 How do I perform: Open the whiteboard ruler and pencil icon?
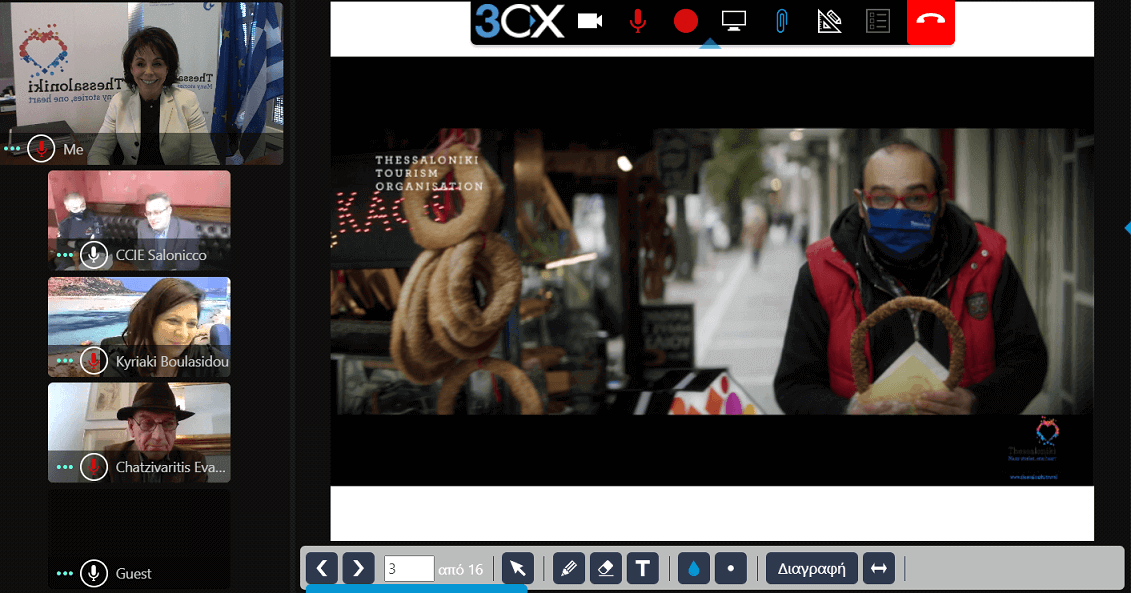pos(829,21)
